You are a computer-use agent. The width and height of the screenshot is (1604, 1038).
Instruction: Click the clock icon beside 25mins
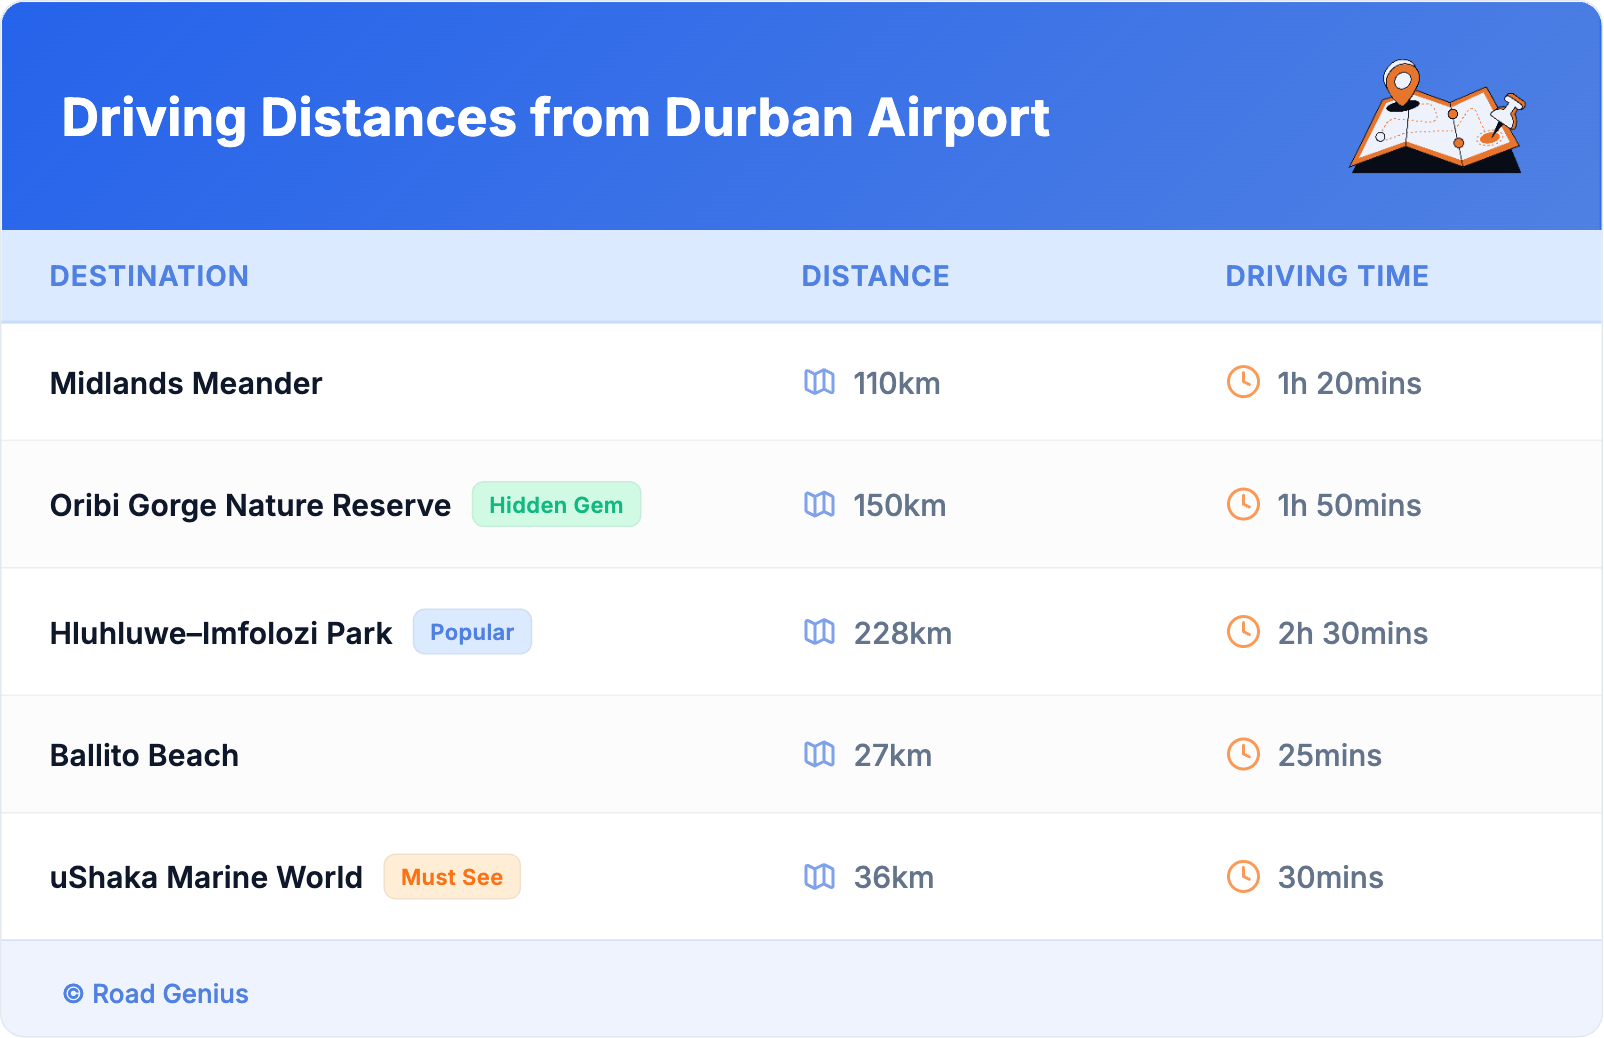tap(1243, 754)
